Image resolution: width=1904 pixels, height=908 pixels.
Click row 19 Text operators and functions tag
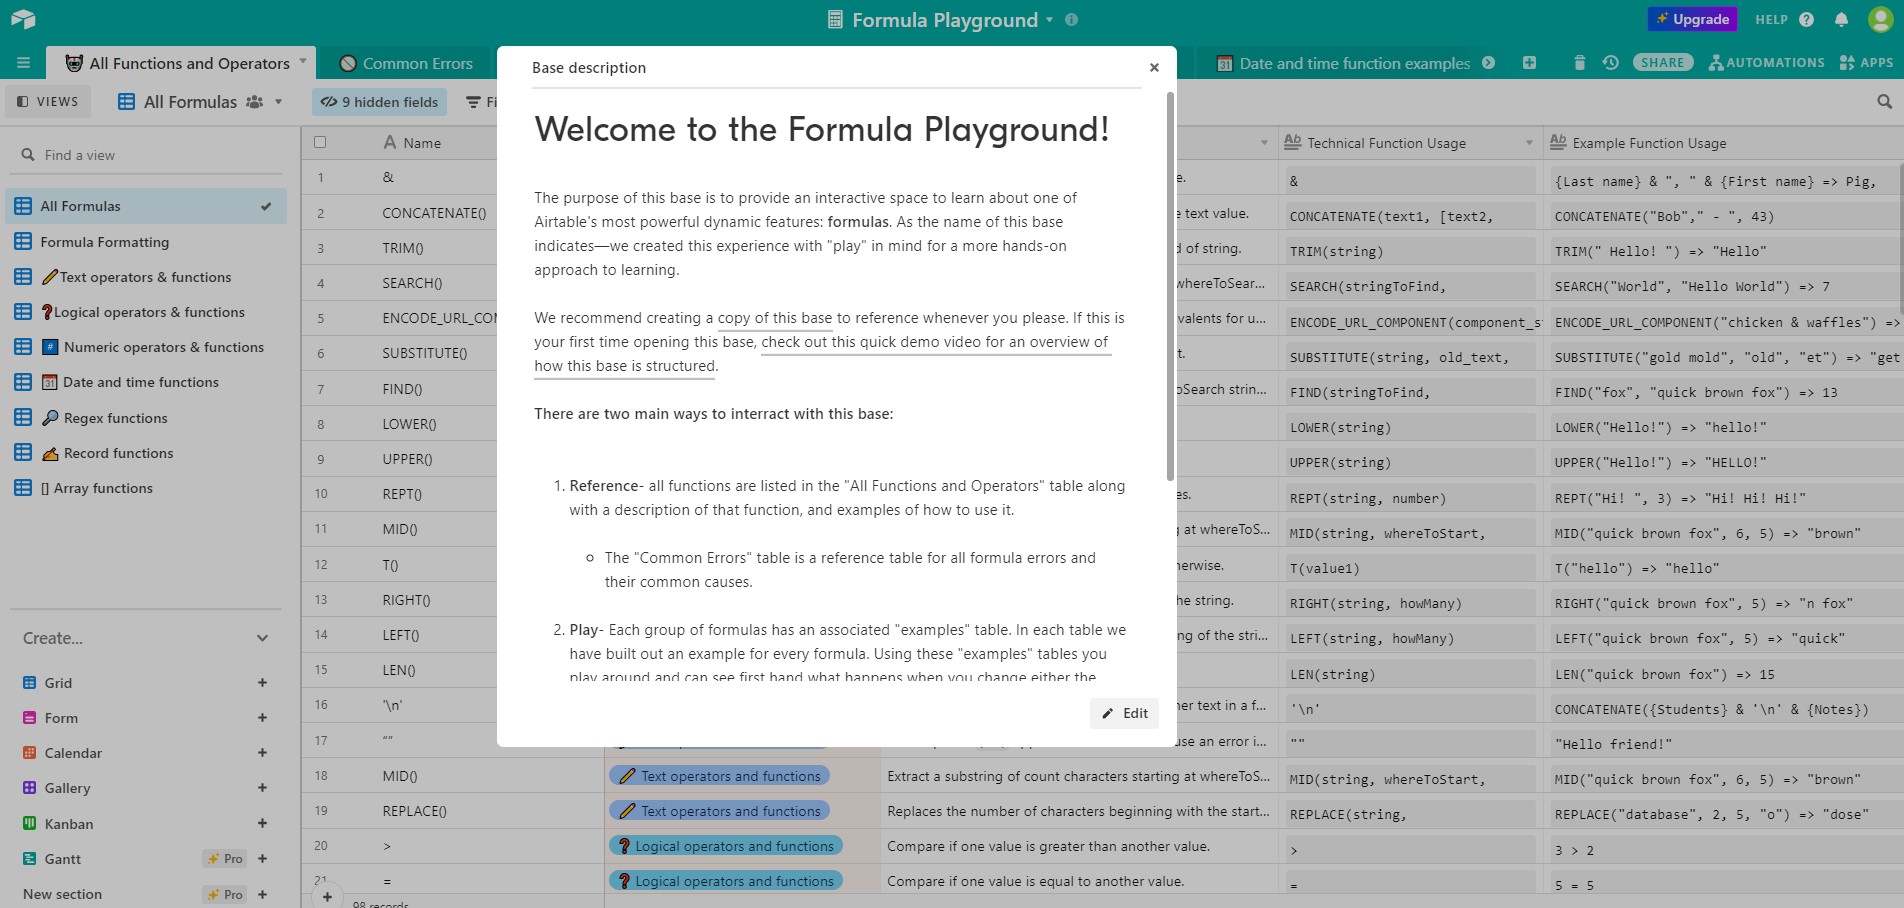pos(719,811)
